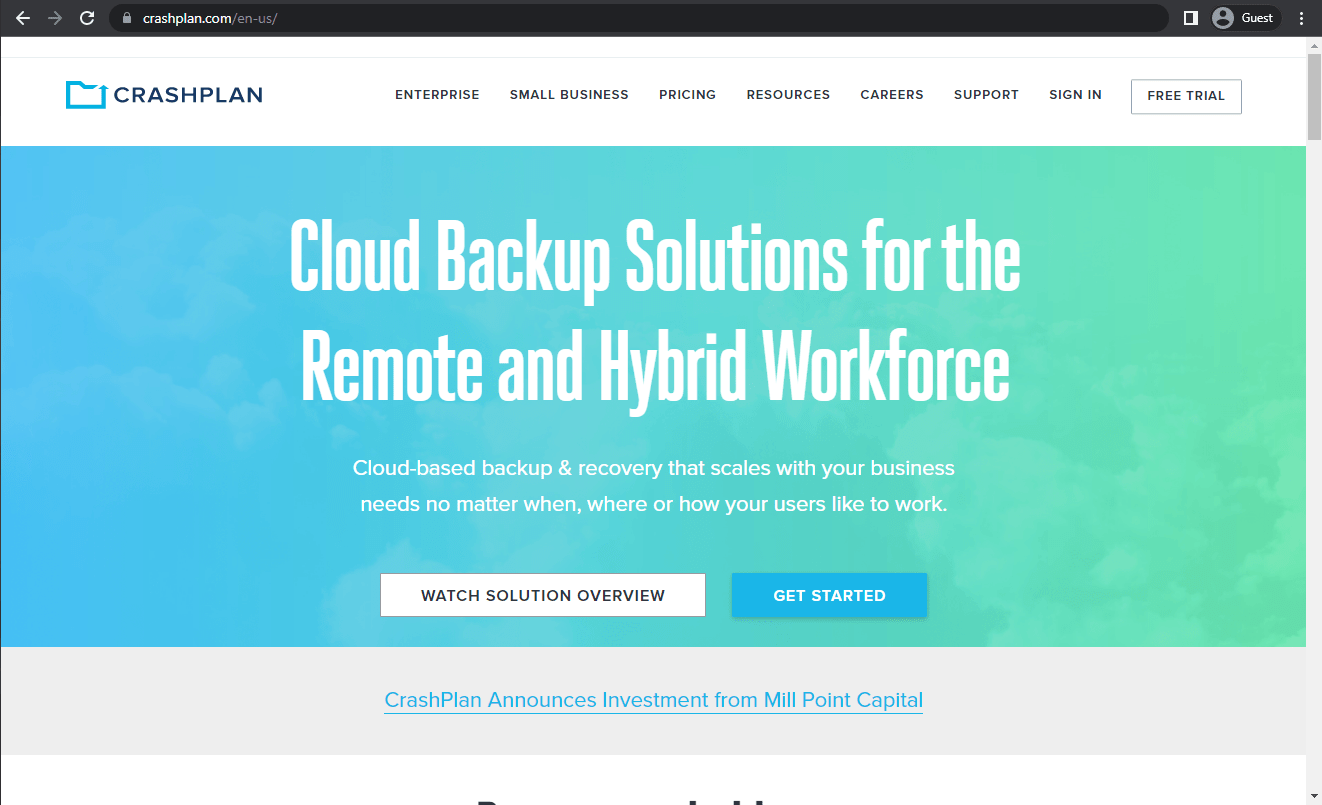This screenshot has height=805, width=1322.
Task: Click the Sign In link
Action: coord(1075,95)
